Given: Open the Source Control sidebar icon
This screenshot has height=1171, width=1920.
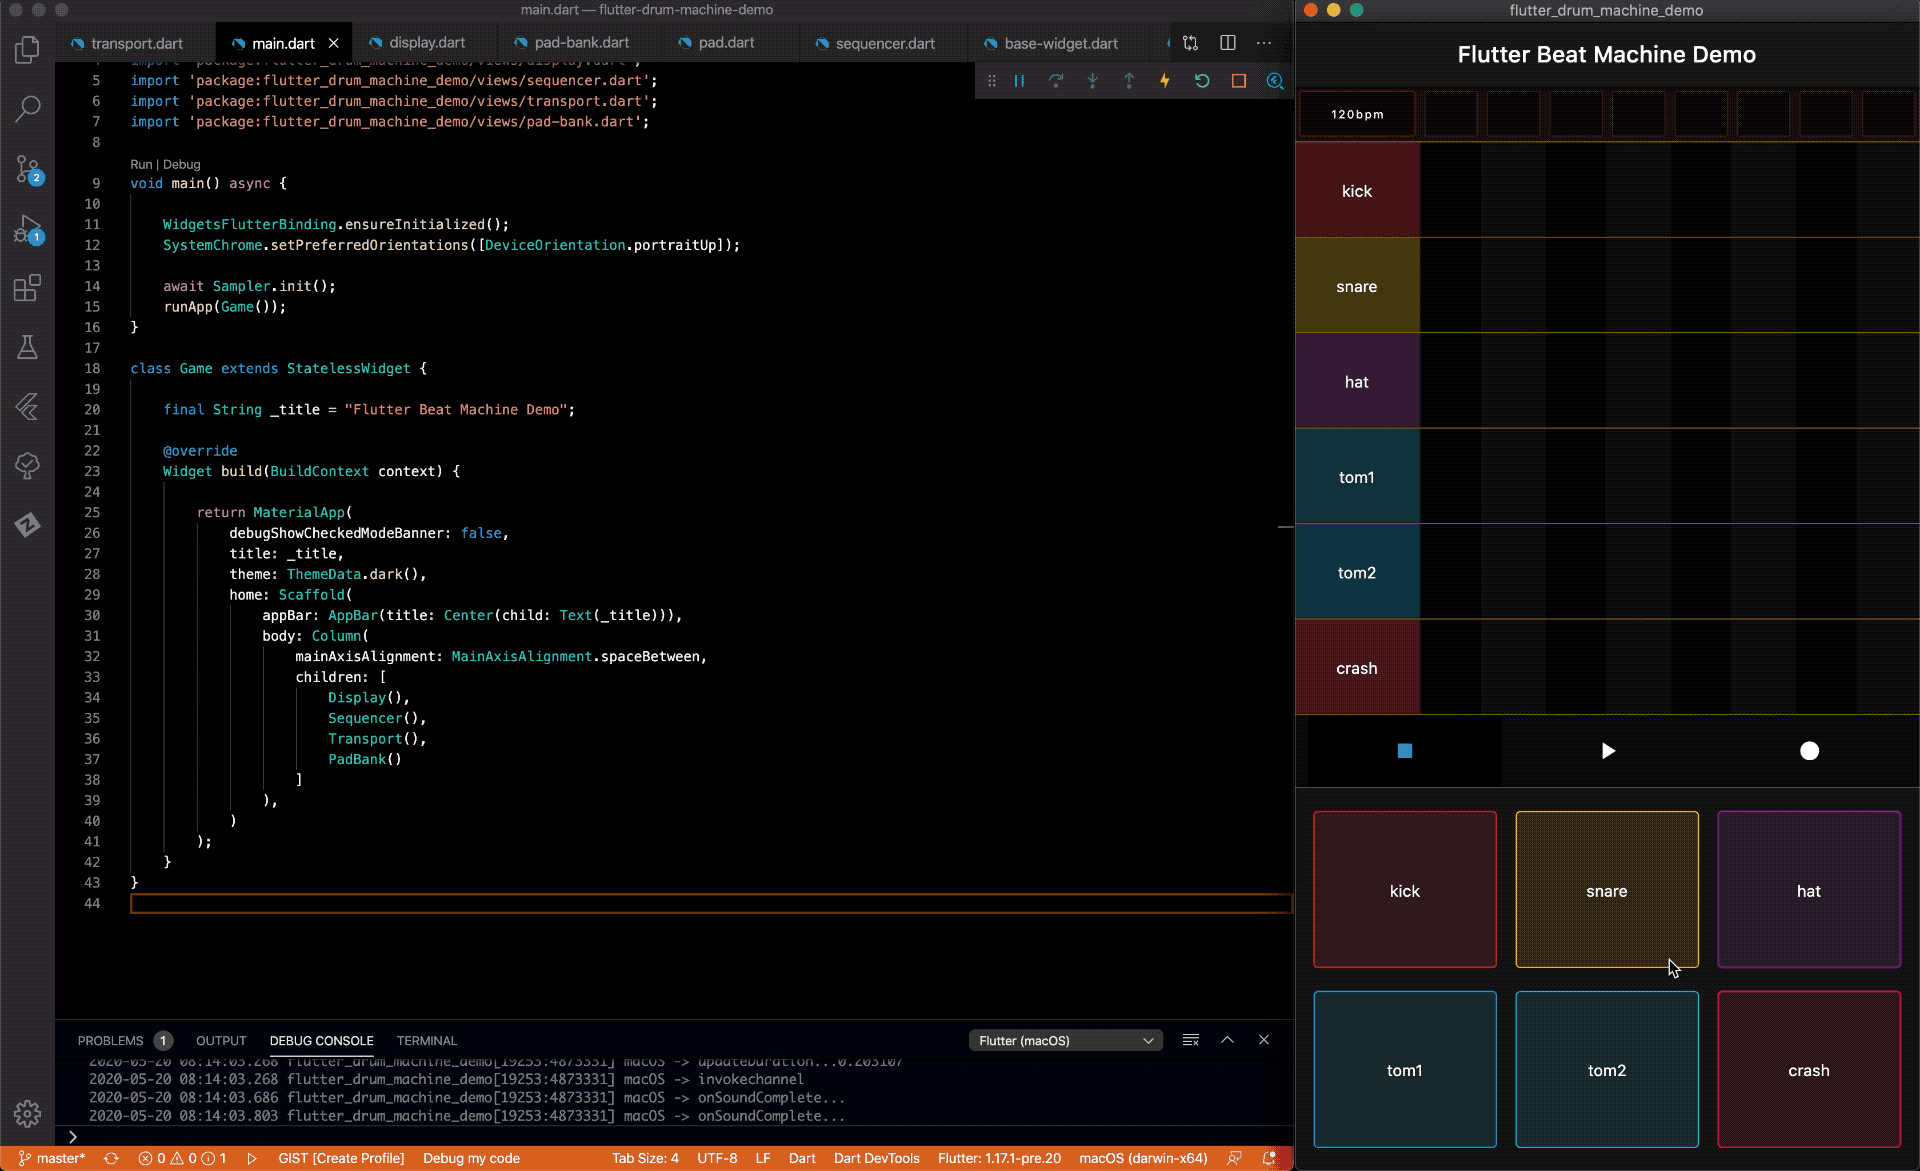Looking at the screenshot, I should click(27, 169).
